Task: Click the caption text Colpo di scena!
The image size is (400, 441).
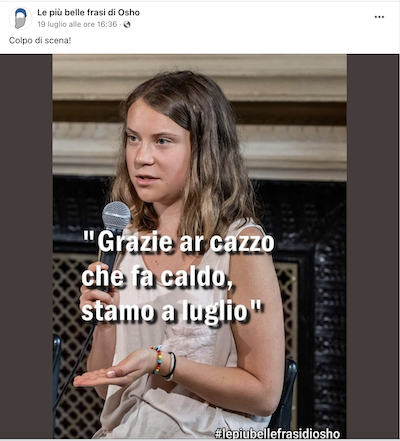Action: [40, 40]
